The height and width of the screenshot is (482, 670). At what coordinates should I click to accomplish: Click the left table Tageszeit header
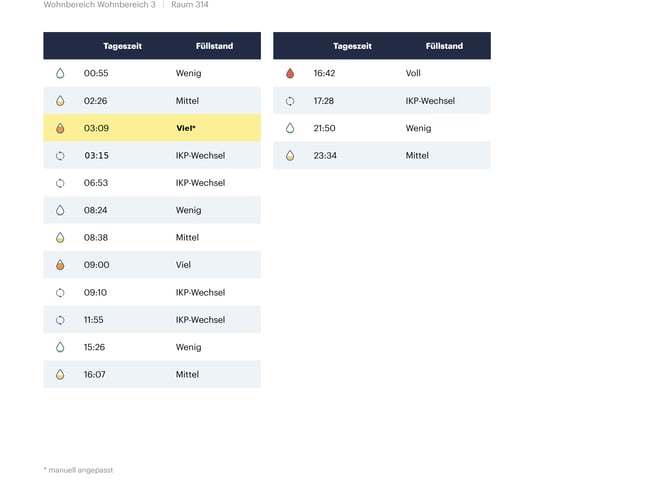click(123, 46)
